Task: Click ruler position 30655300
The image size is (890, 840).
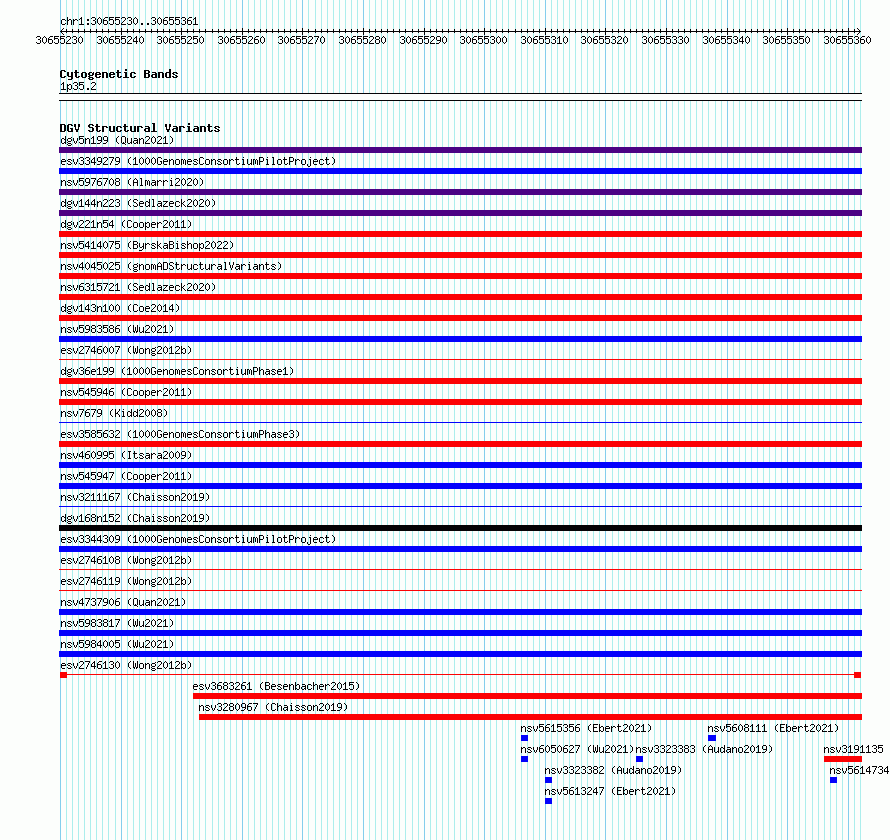Action: click(x=484, y=40)
